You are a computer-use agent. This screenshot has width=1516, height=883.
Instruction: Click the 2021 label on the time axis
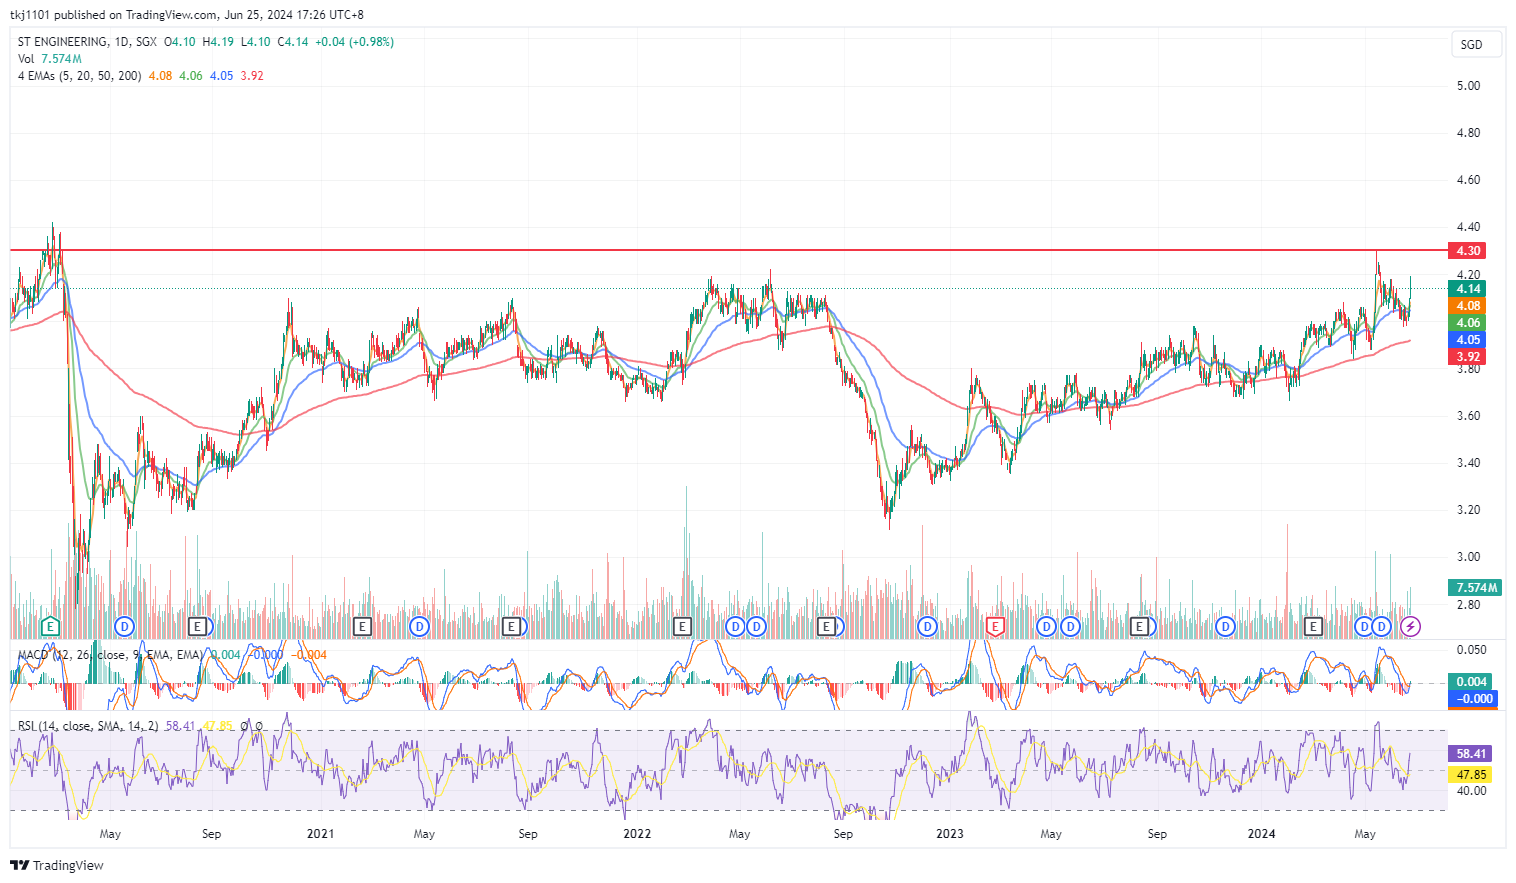[320, 834]
